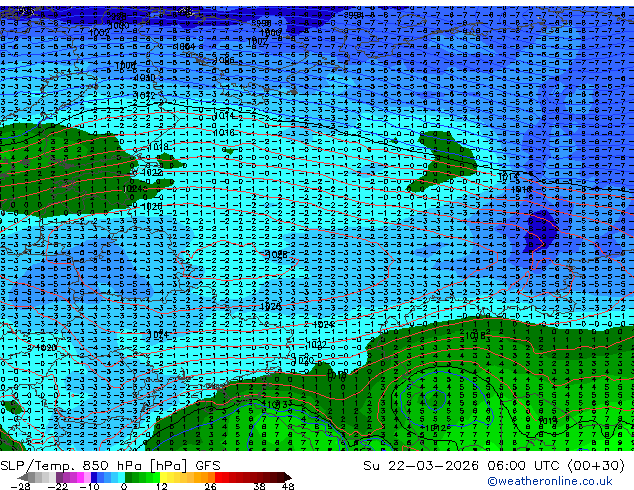This screenshot has height=490, width=634.
Task: Click the 1028 isobar label at high-pressure center
Action: 276,255
